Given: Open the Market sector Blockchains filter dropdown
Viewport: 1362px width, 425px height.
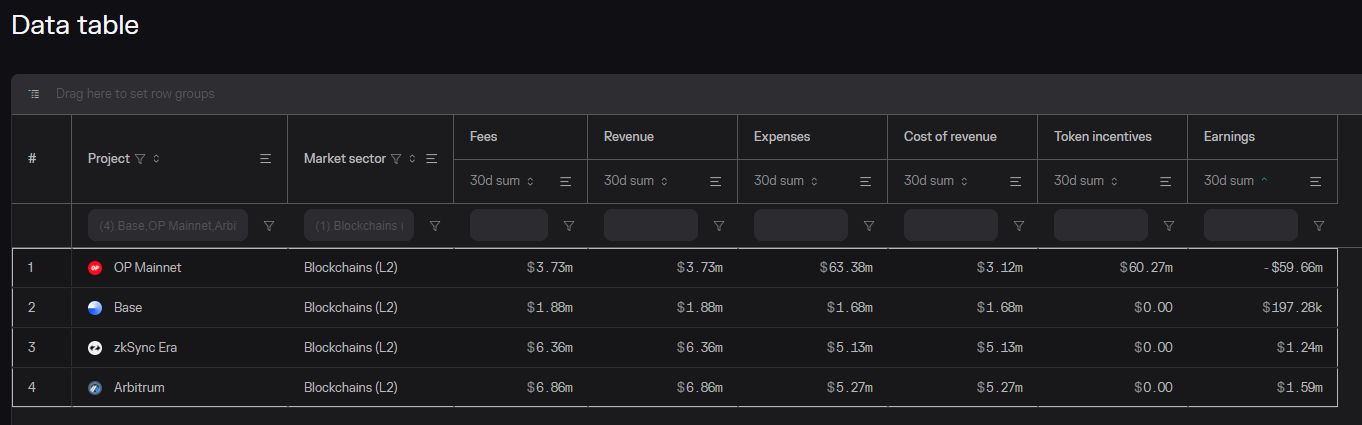Looking at the screenshot, I should point(358,226).
